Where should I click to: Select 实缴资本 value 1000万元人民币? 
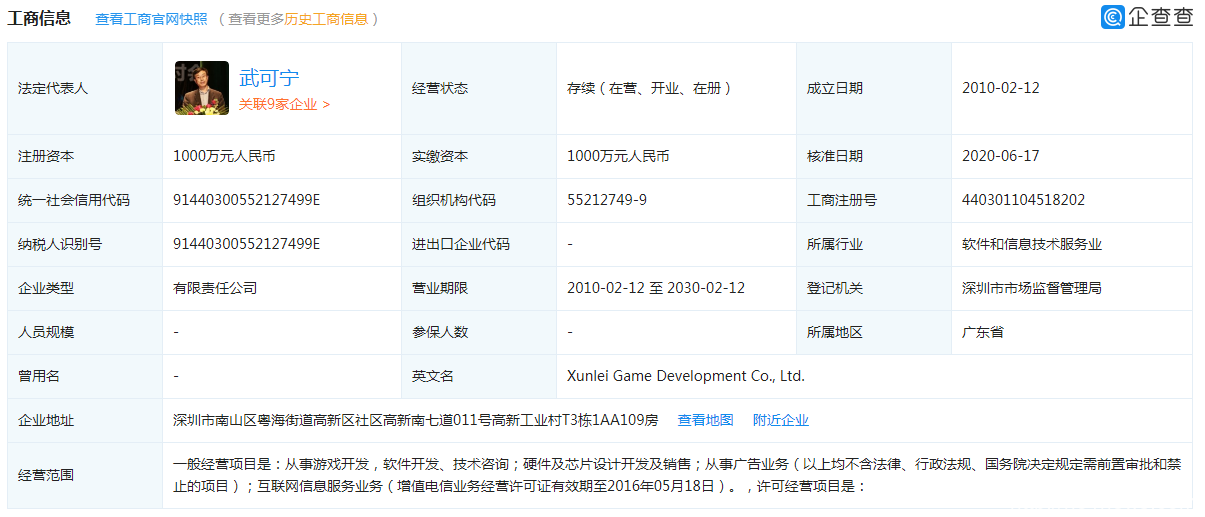pos(618,156)
